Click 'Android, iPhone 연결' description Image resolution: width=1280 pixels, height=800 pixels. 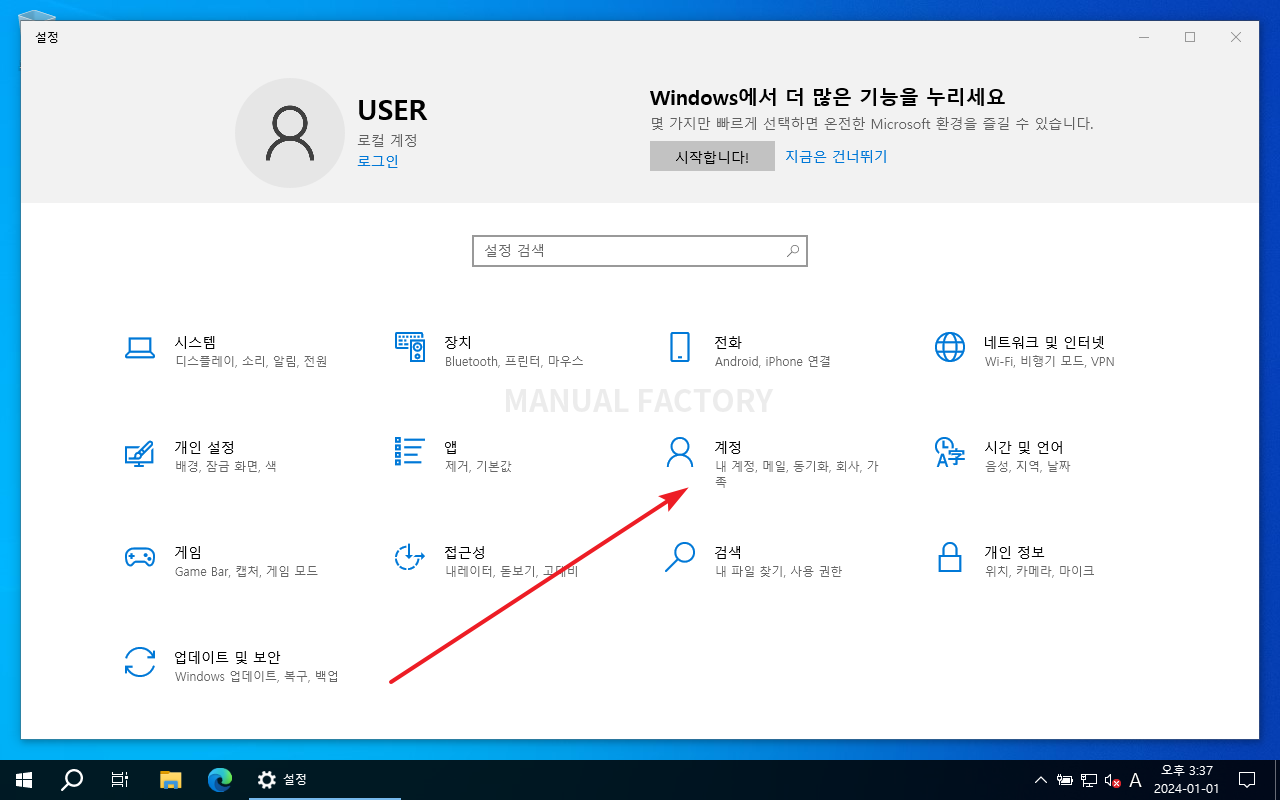pyautogui.click(x=772, y=361)
